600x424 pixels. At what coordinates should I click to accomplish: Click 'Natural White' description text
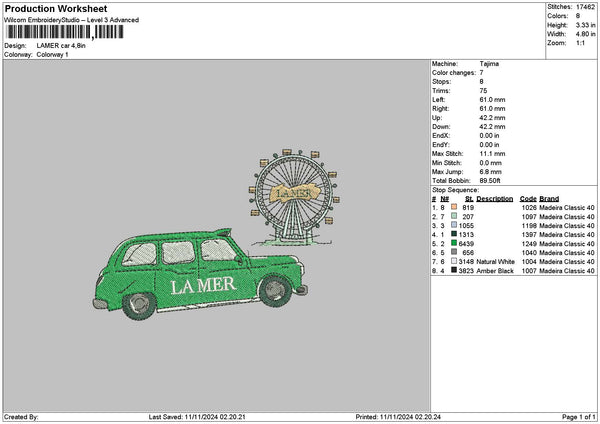coord(495,262)
